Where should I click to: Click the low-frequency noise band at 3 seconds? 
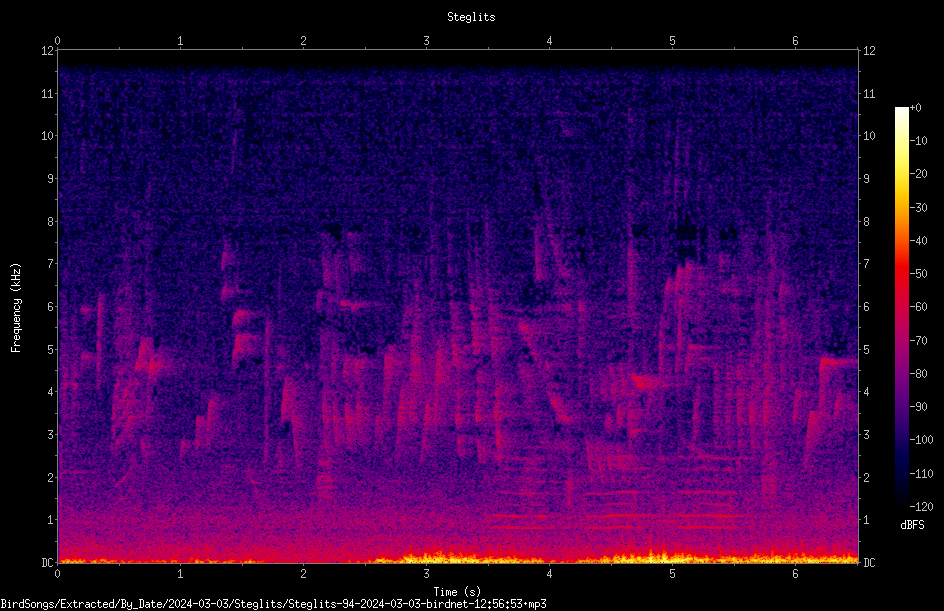[x=426, y=556]
